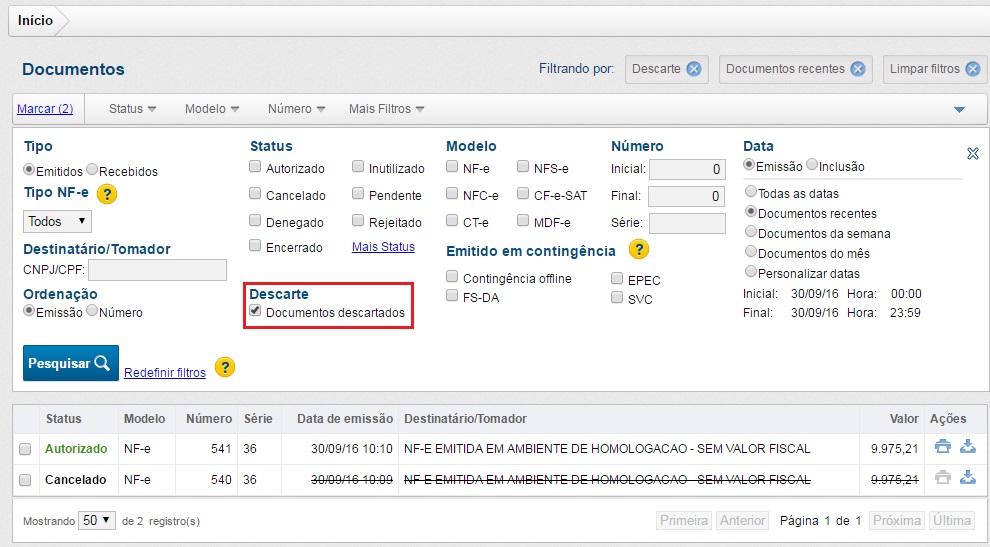990x547 pixels.
Task: Go to the Início breadcrumb tab
Action: click(35, 20)
